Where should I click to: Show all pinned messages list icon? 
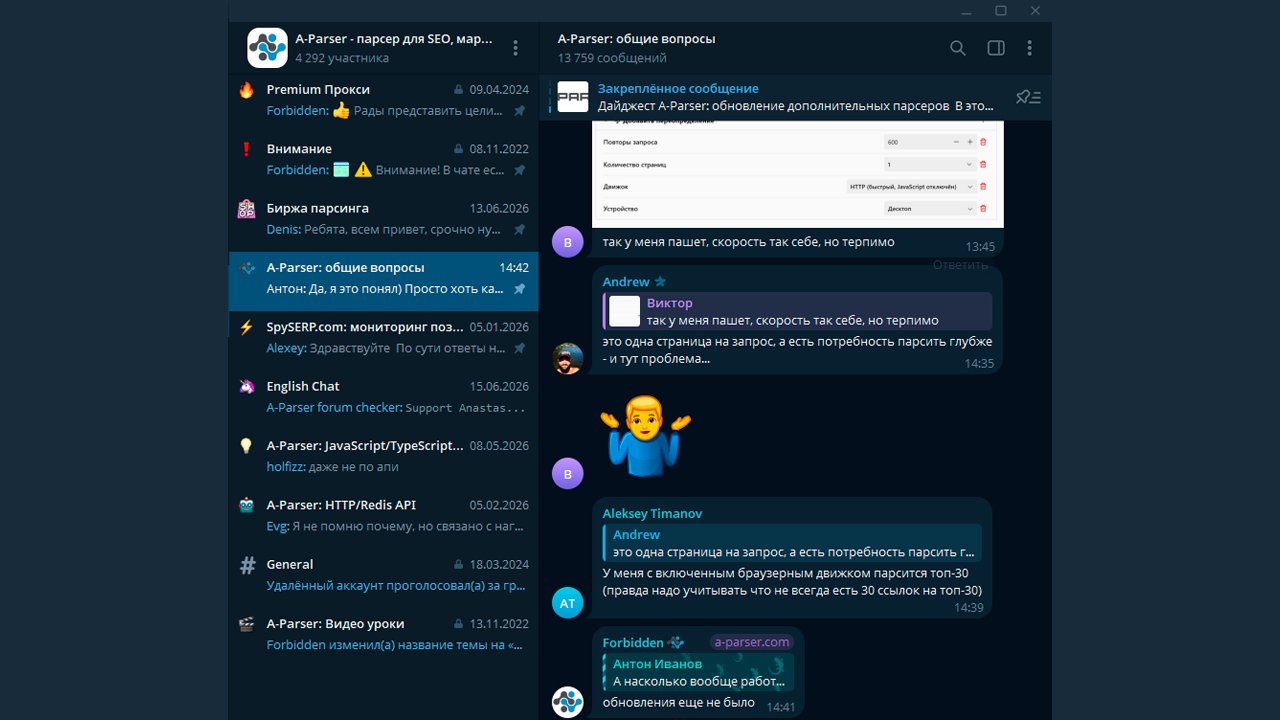tap(1028, 97)
